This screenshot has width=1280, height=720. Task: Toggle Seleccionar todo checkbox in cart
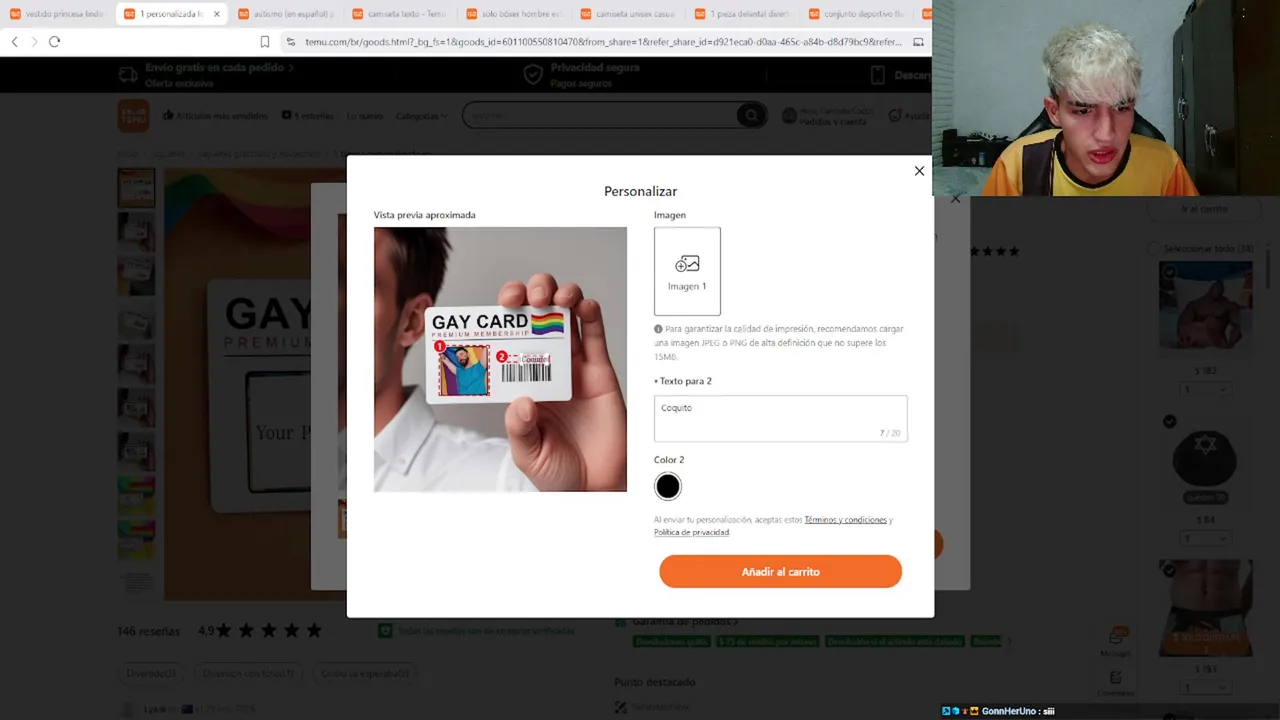pyautogui.click(x=1155, y=248)
